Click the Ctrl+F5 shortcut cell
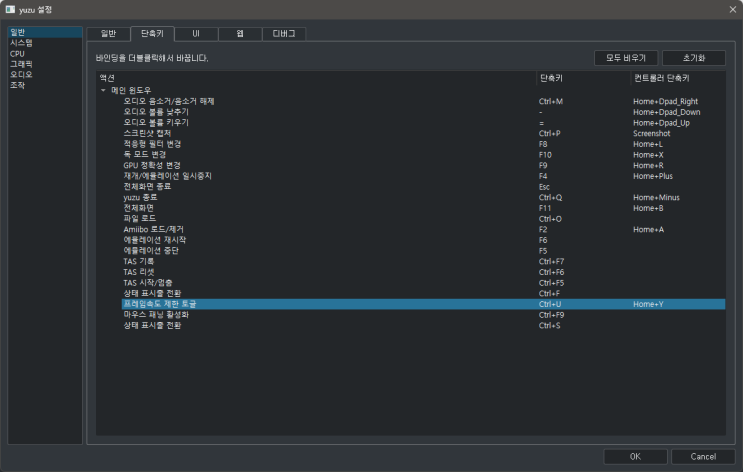This screenshot has height=472, width=743. pyautogui.click(x=551, y=283)
